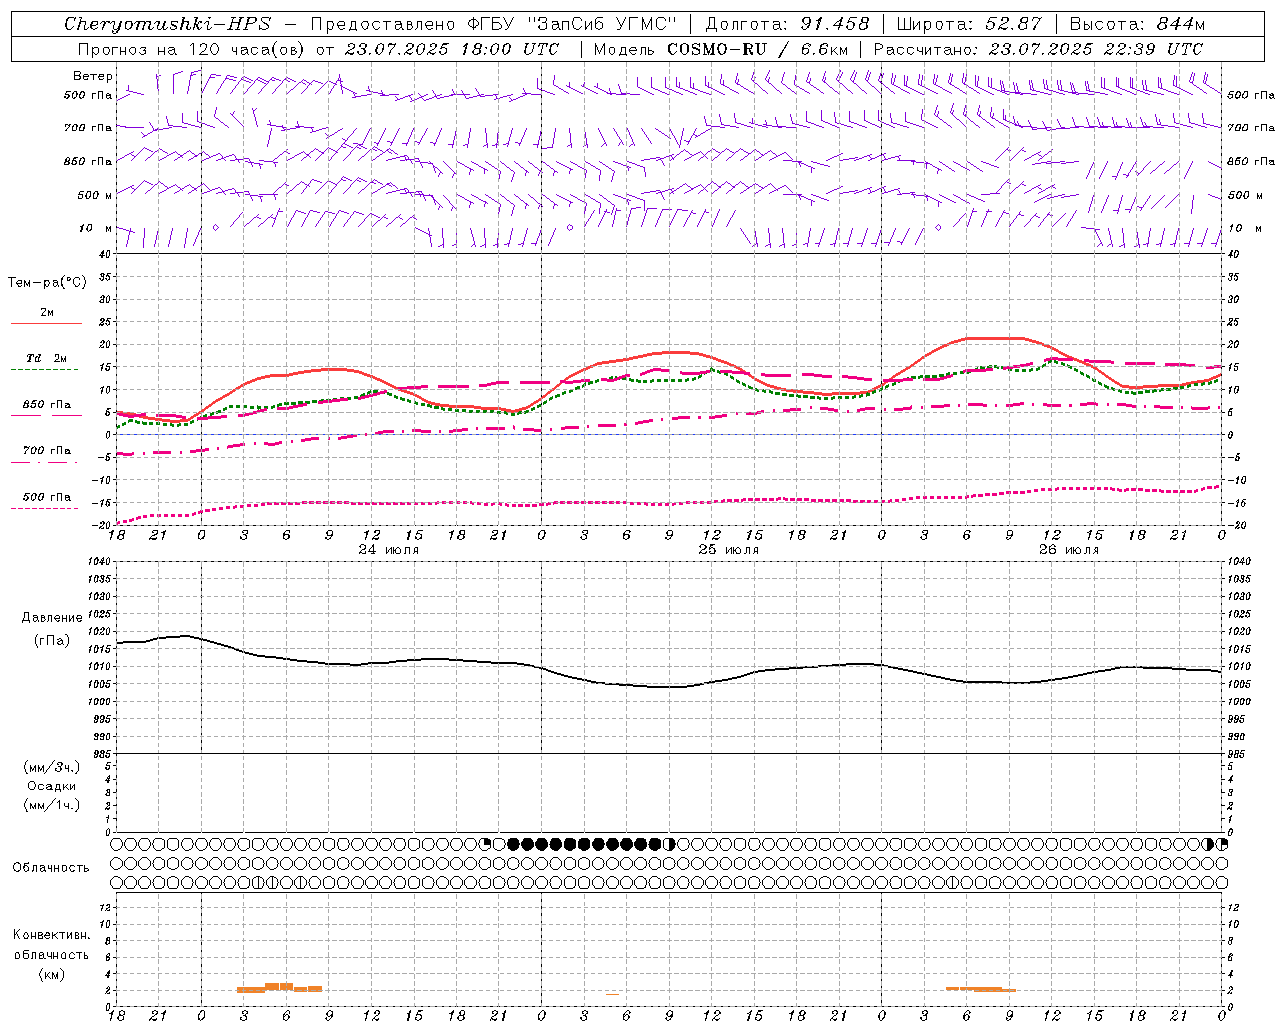Click the Td 2м dashed legend line

(46, 369)
